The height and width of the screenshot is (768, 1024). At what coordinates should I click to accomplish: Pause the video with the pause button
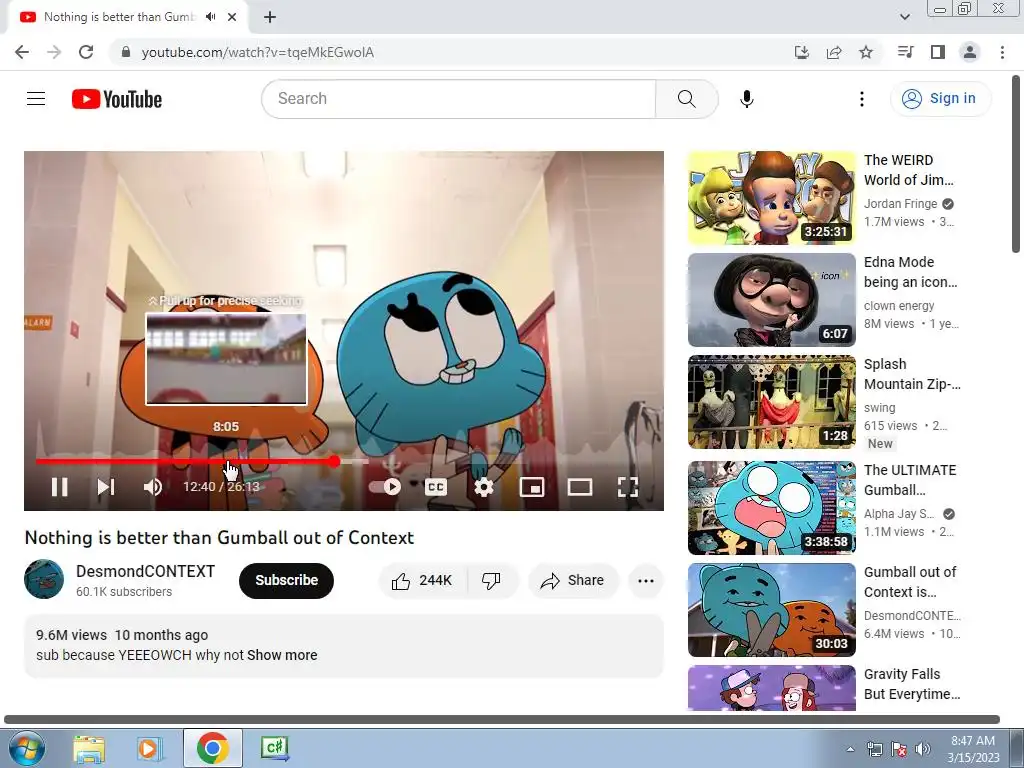[59, 487]
